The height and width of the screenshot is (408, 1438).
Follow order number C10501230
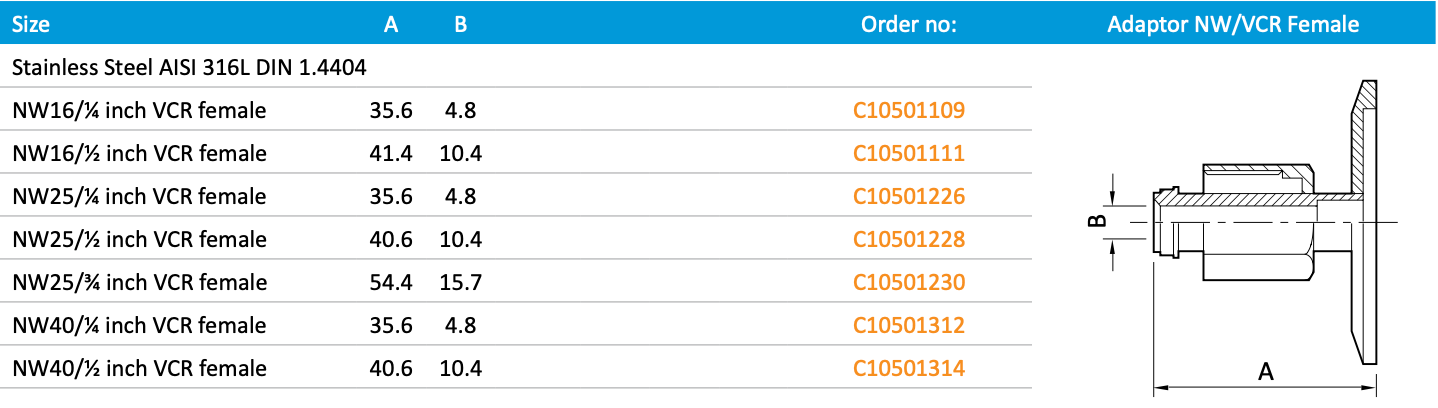908,282
